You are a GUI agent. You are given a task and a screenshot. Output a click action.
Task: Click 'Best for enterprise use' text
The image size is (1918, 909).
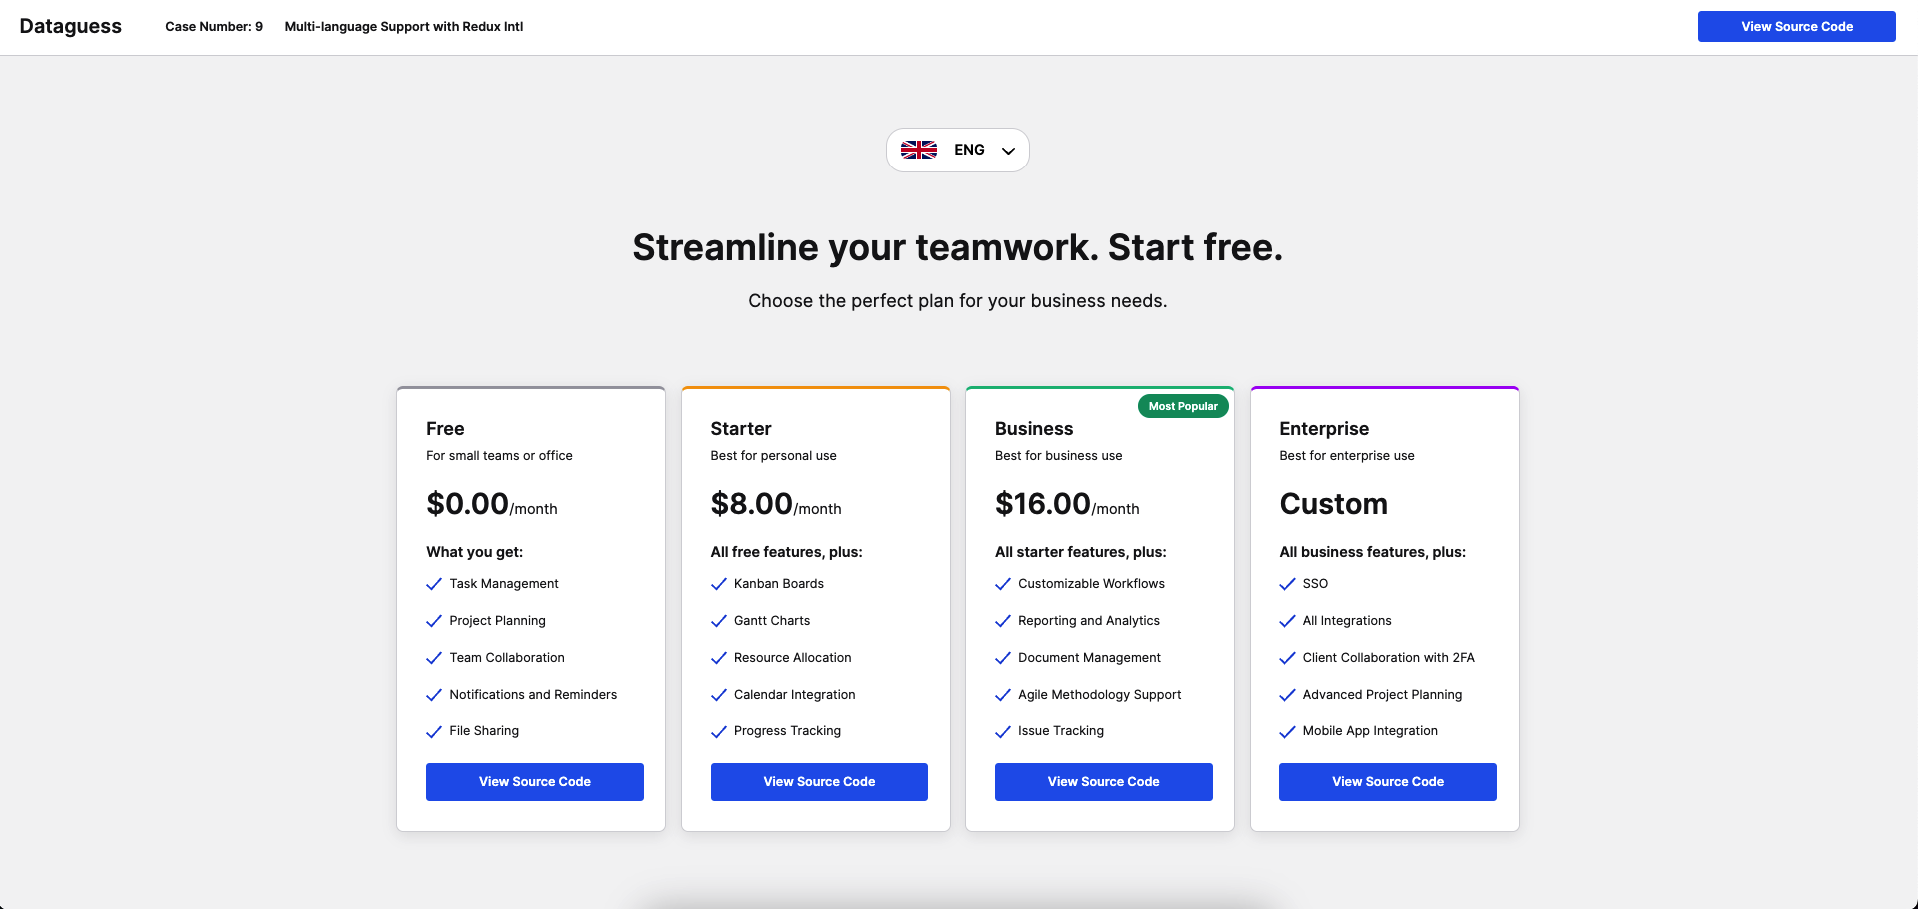click(x=1347, y=456)
